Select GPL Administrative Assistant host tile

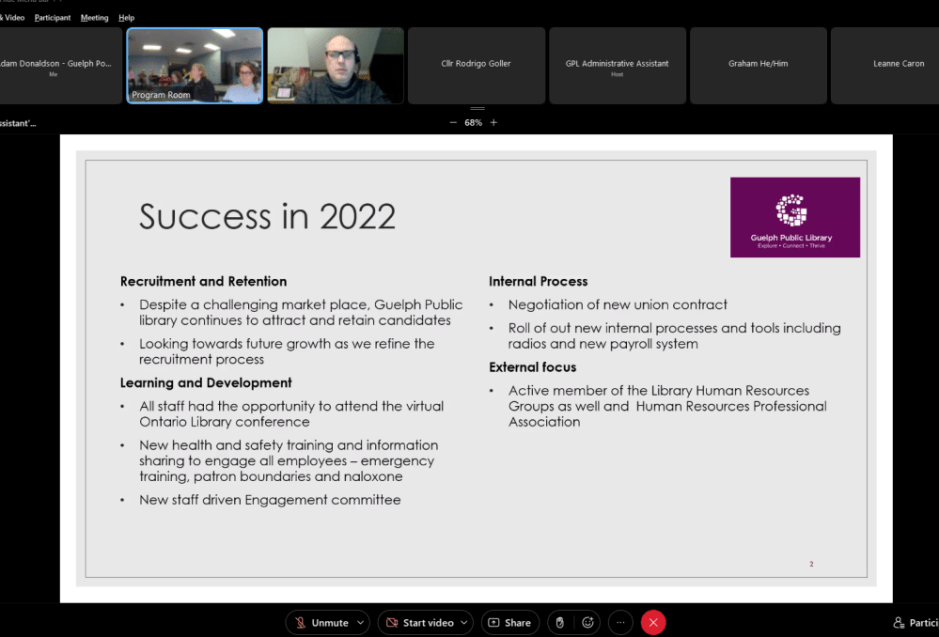coord(617,65)
